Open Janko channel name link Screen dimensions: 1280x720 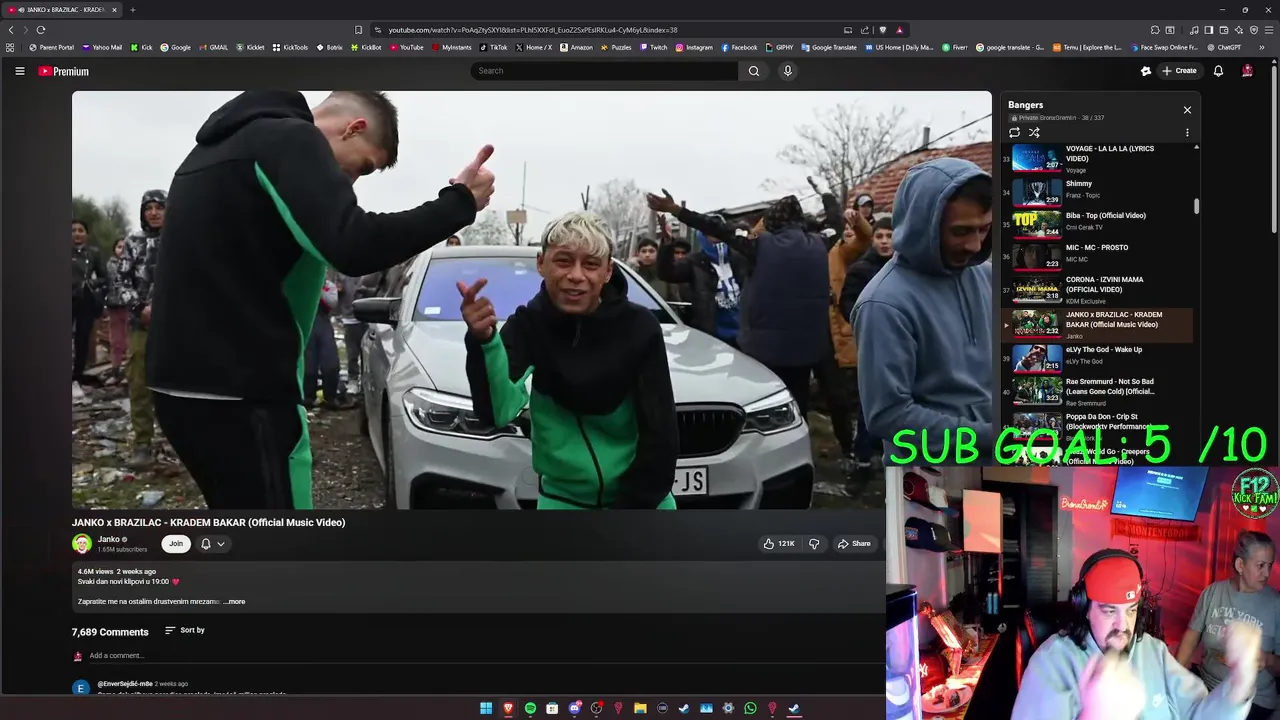click(108, 539)
